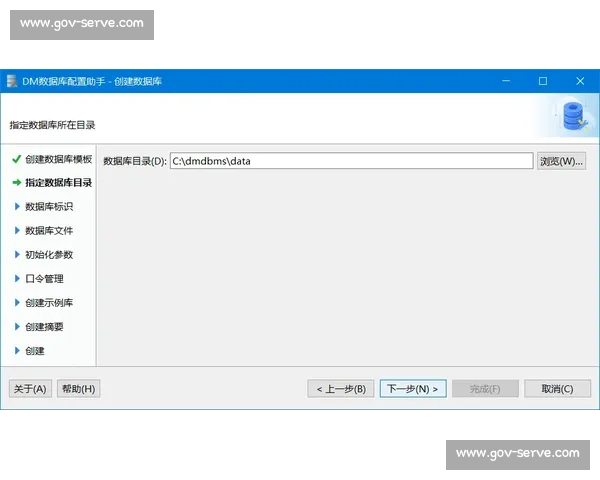This screenshot has width=600, height=480.
Task: Click the 关于(A) about button
Action: tap(30, 389)
